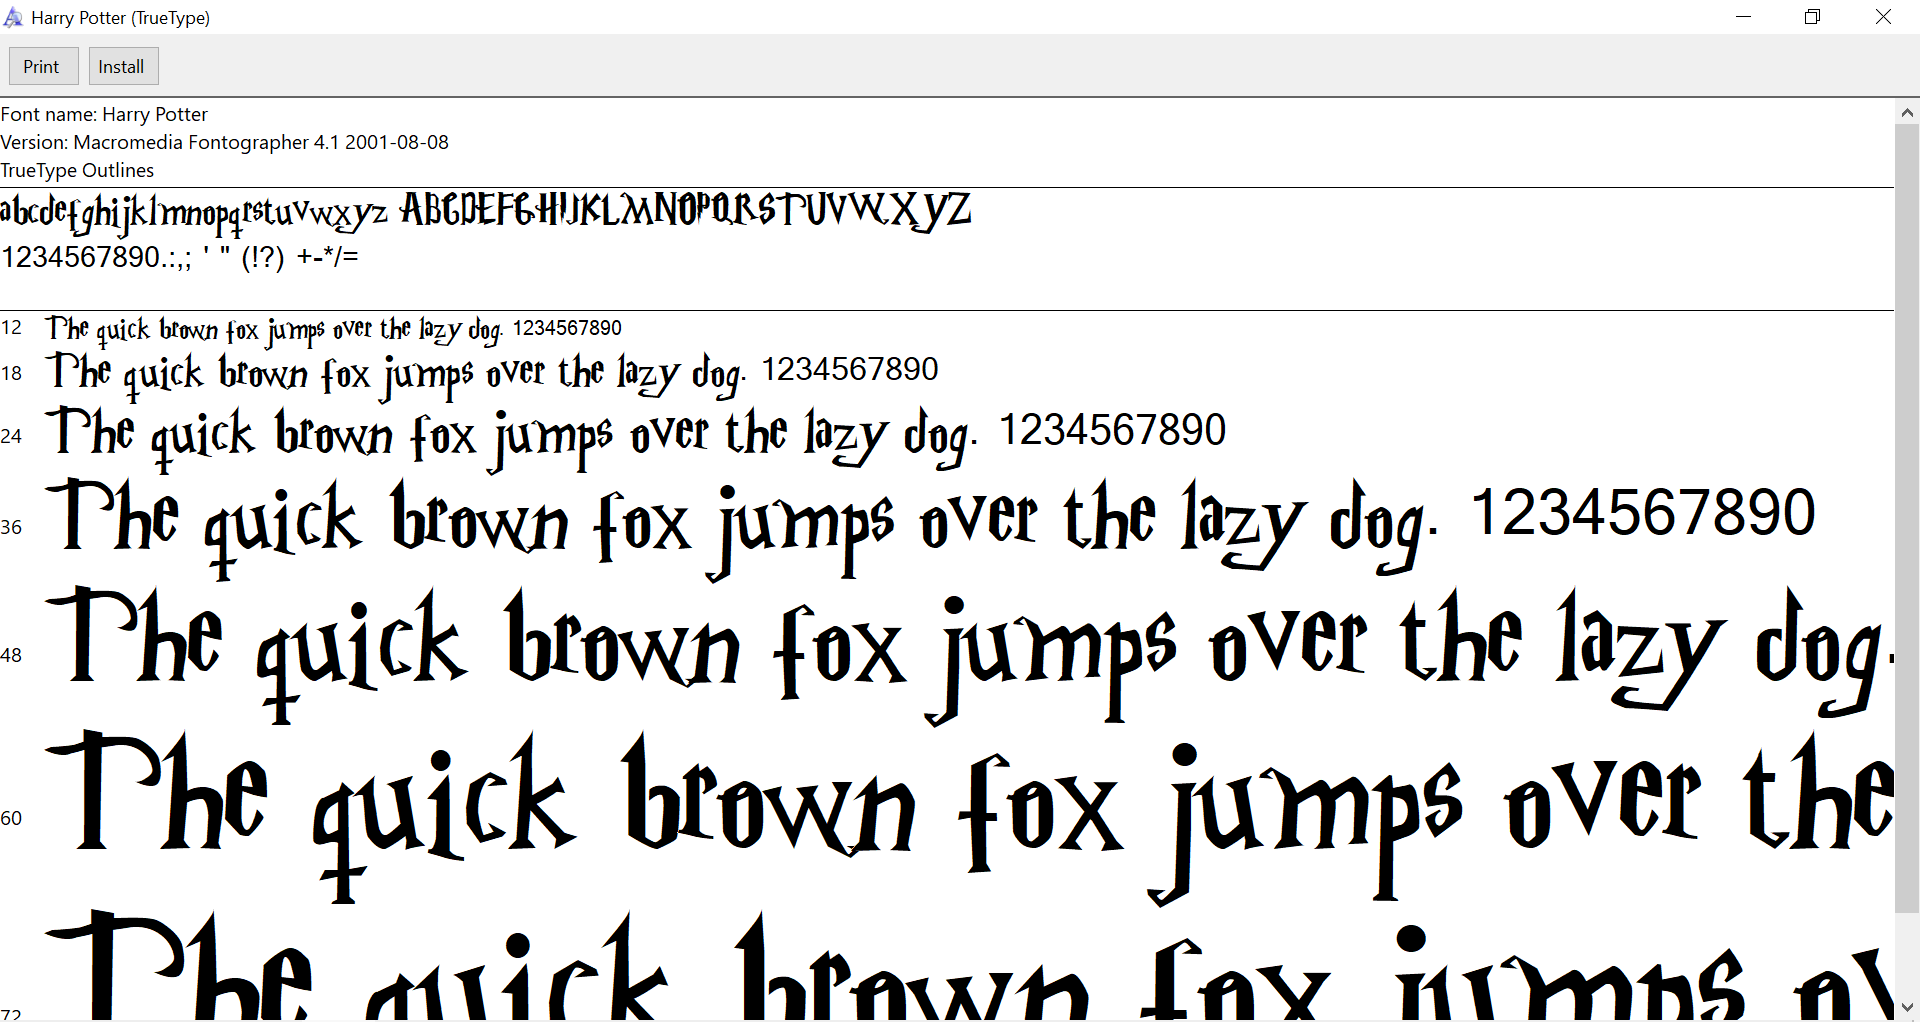Click the size 60 label in the margin
This screenshot has width=1920, height=1022.
point(11,817)
